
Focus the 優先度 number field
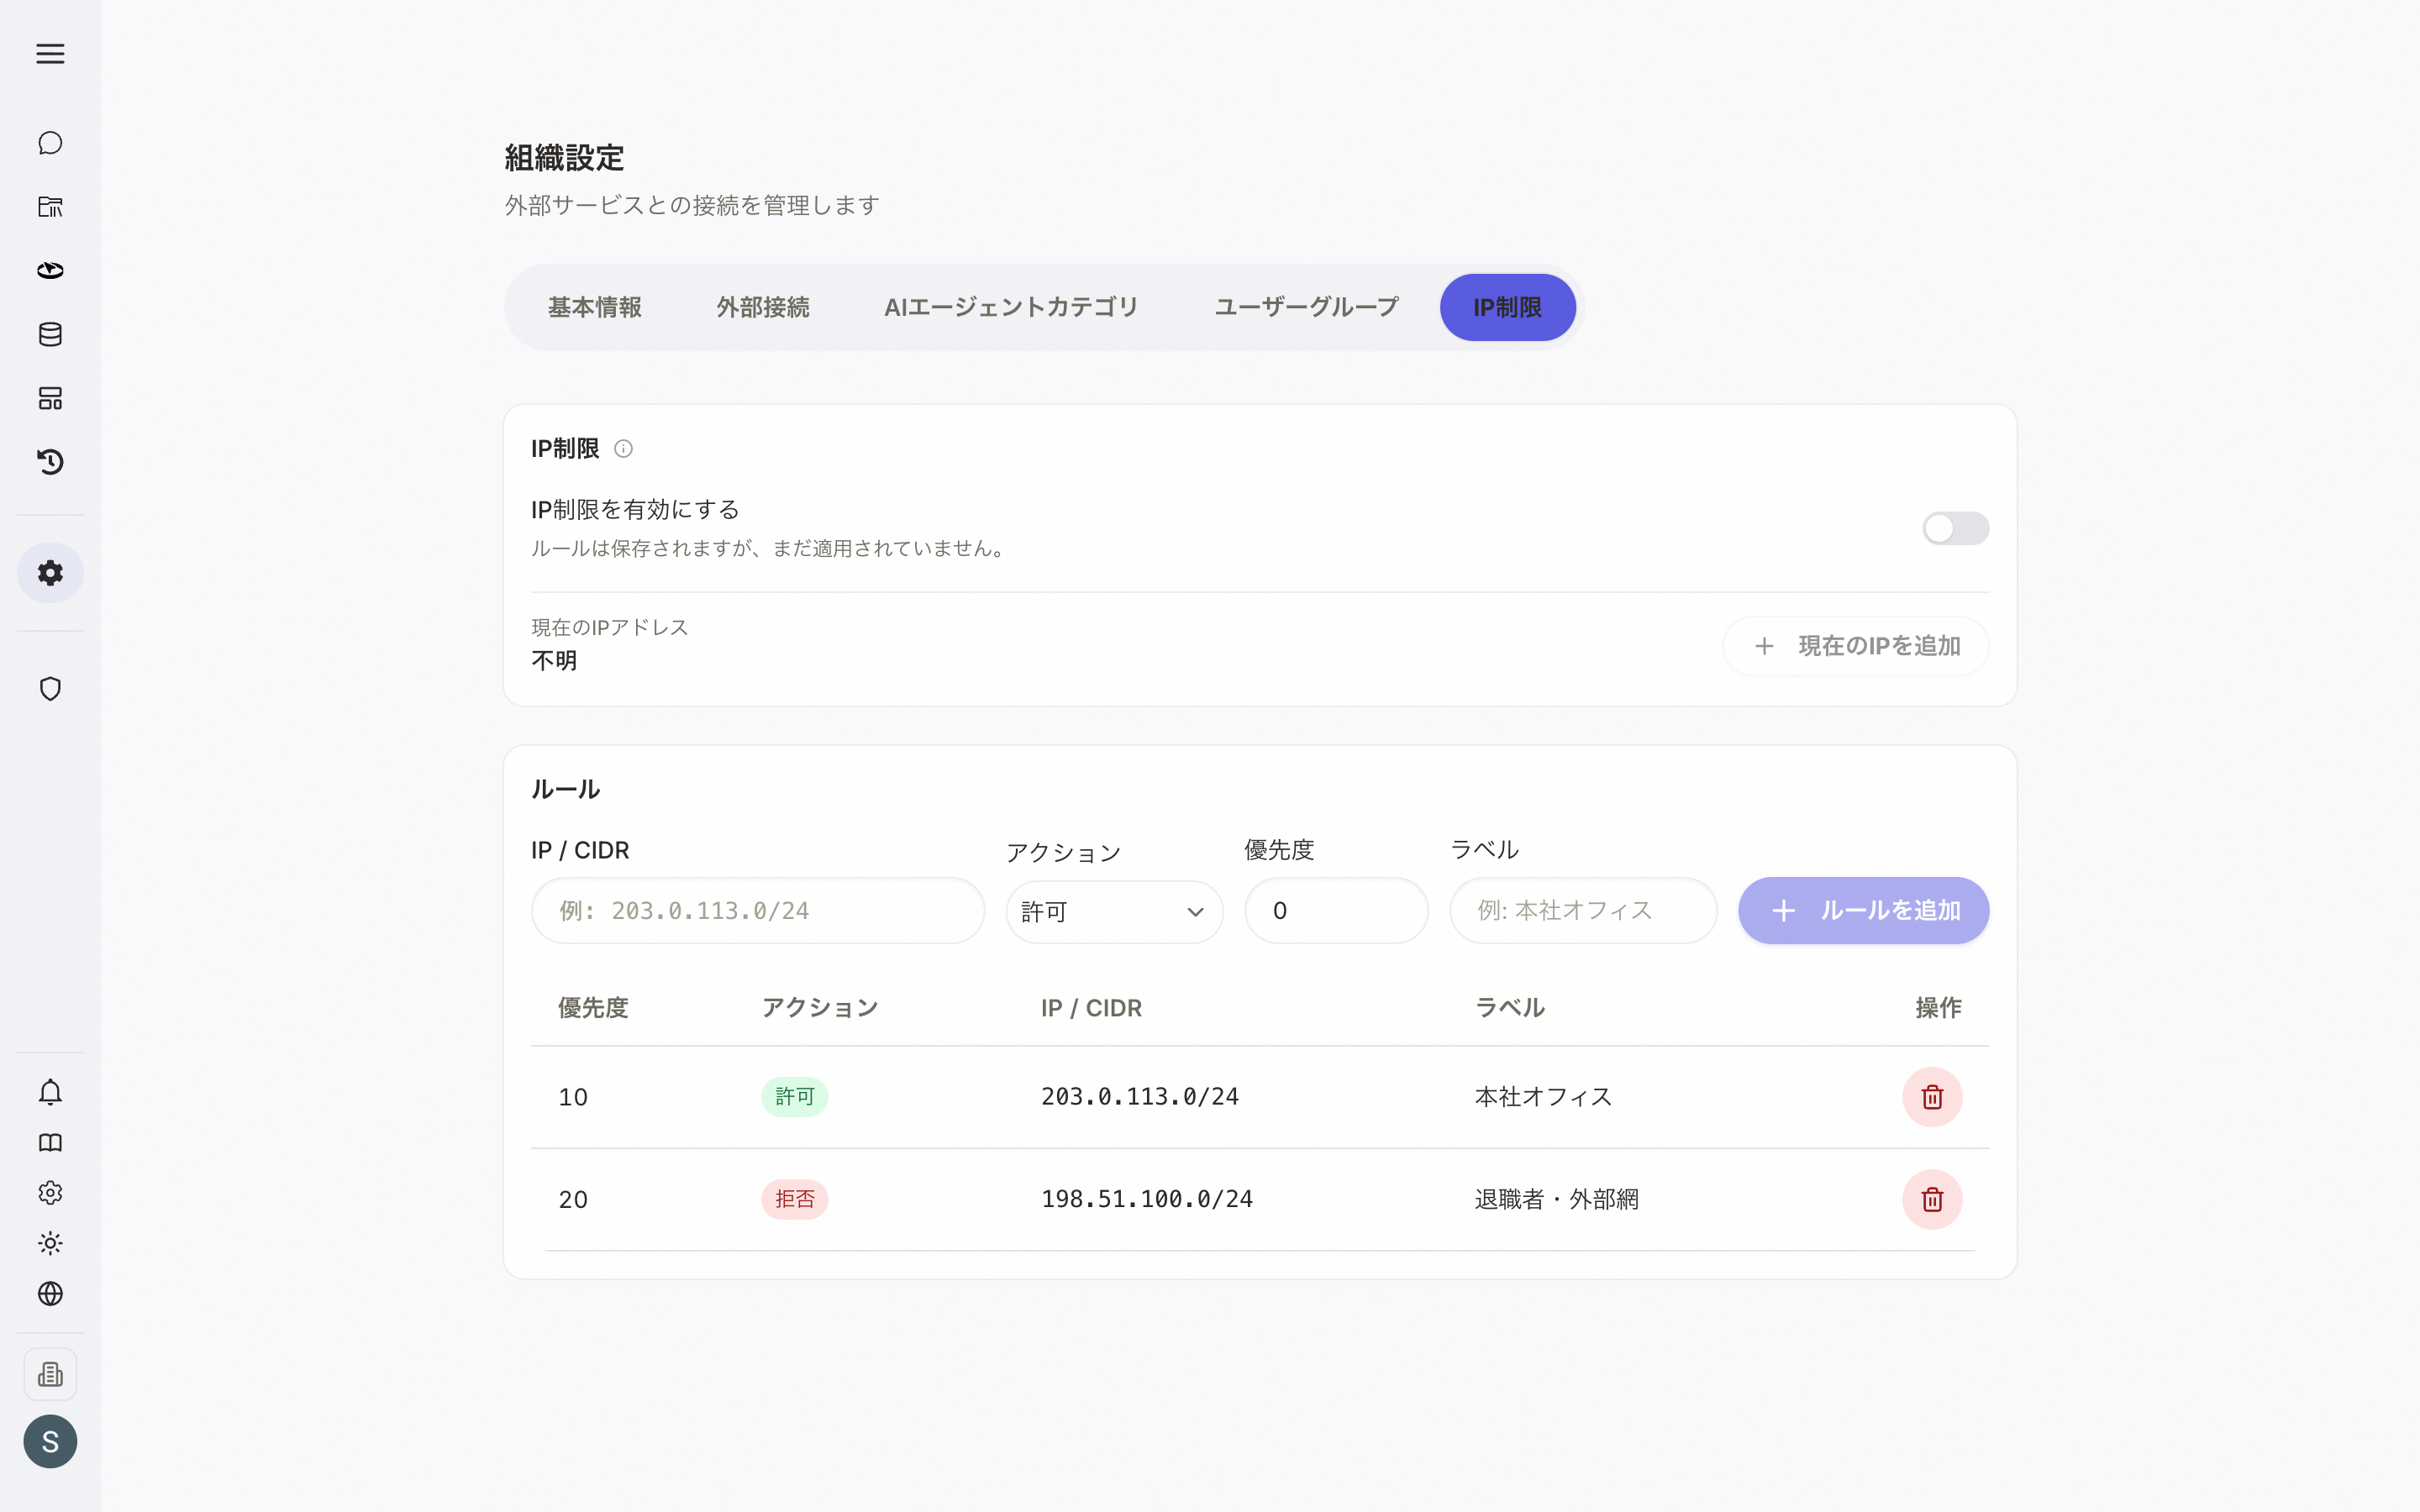(x=1336, y=910)
